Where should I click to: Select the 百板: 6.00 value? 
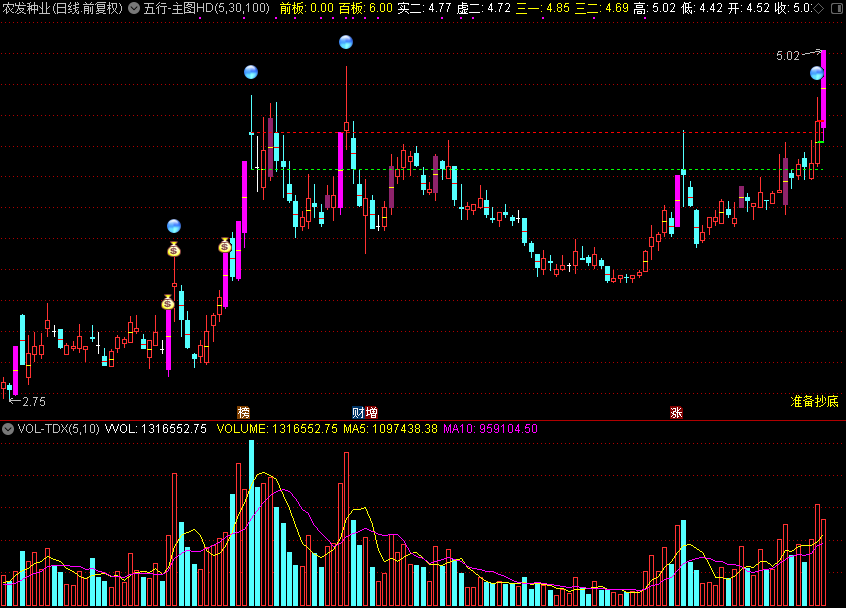(365, 8)
